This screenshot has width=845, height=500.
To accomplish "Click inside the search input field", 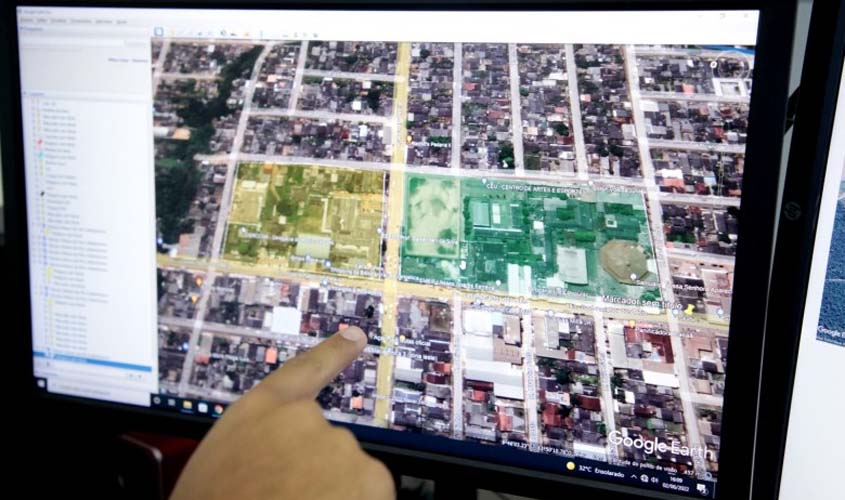I will pos(73,42).
